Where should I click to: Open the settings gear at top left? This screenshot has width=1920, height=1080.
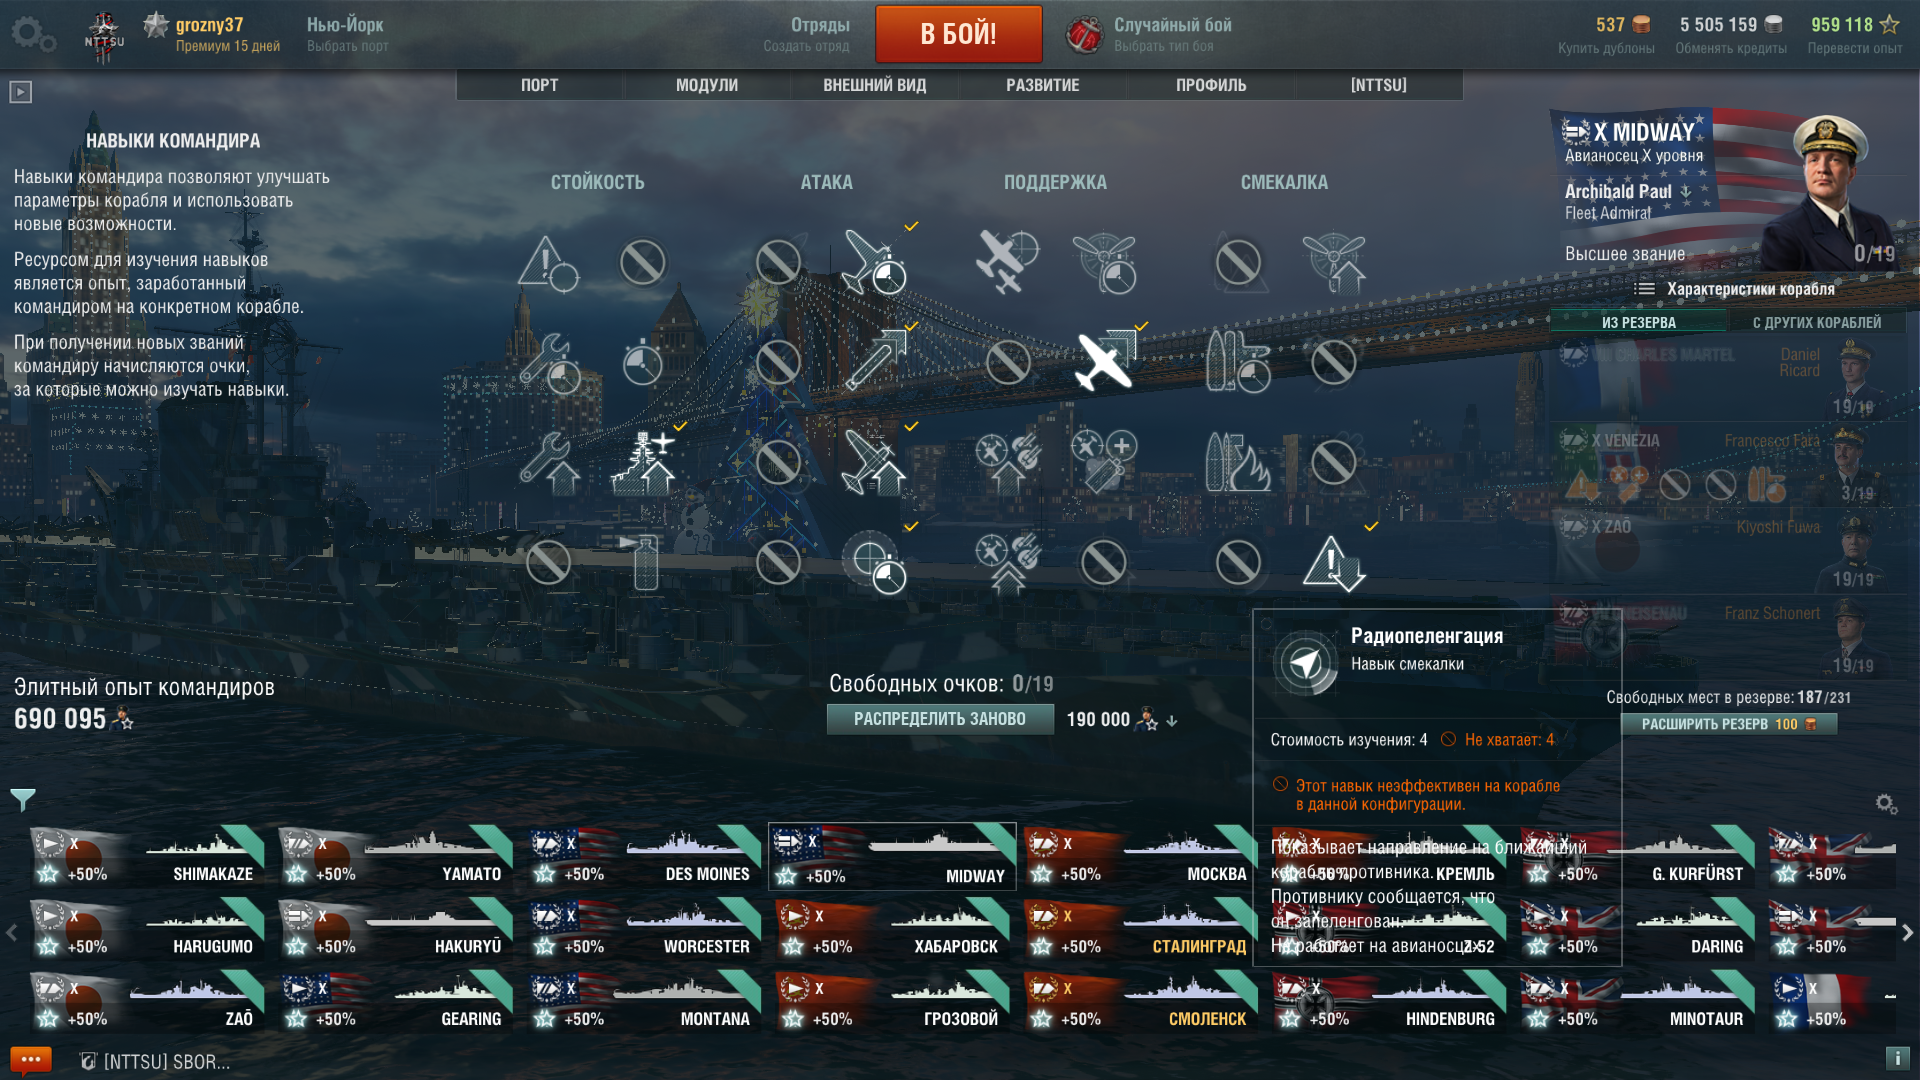[33, 34]
